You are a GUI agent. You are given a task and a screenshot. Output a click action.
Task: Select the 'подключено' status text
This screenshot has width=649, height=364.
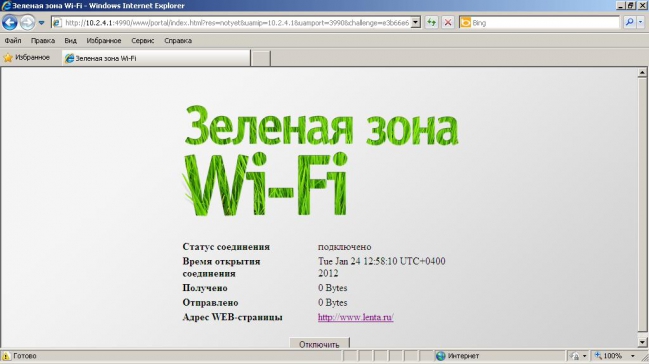(x=344, y=247)
